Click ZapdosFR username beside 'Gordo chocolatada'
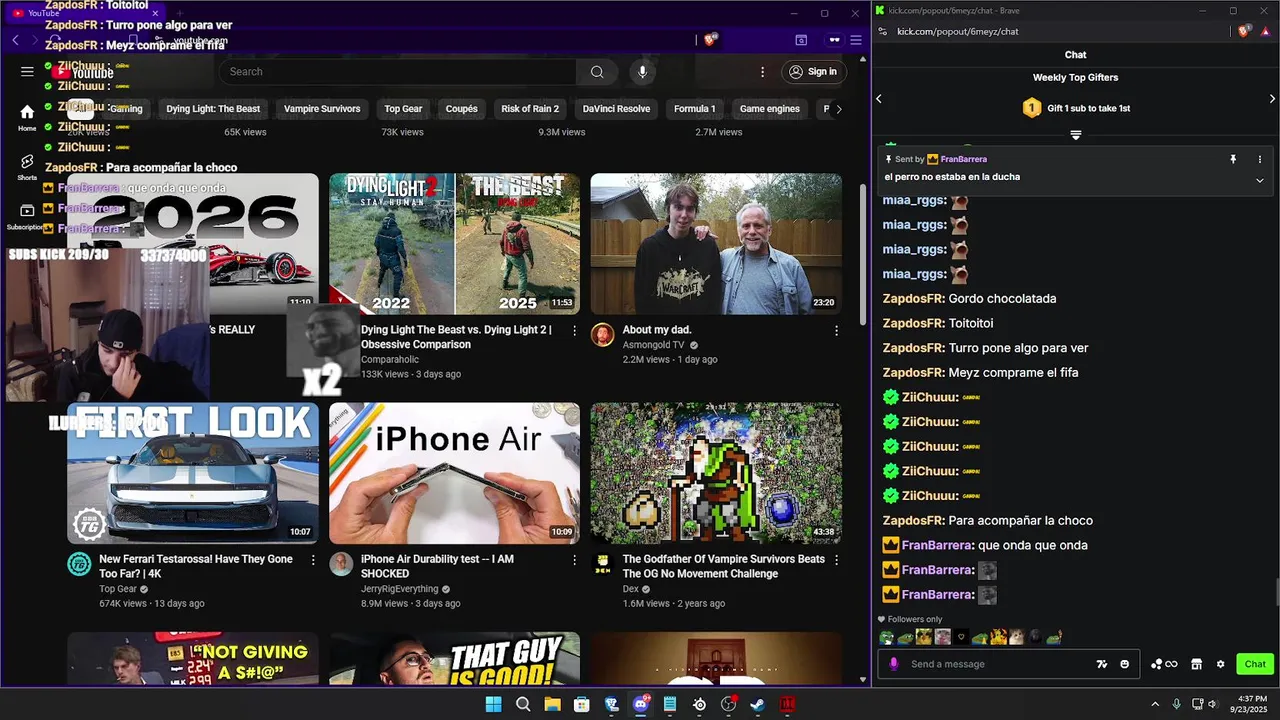The width and height of the screenshot is (1280, 720). 913,298
